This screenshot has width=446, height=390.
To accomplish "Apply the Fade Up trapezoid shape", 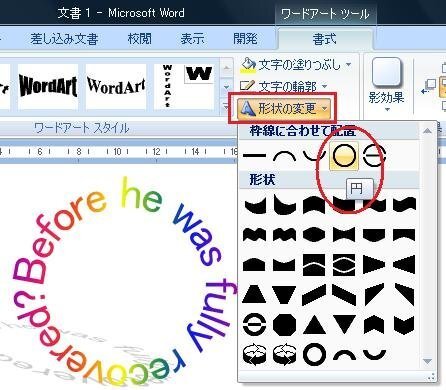I will 254,294.
